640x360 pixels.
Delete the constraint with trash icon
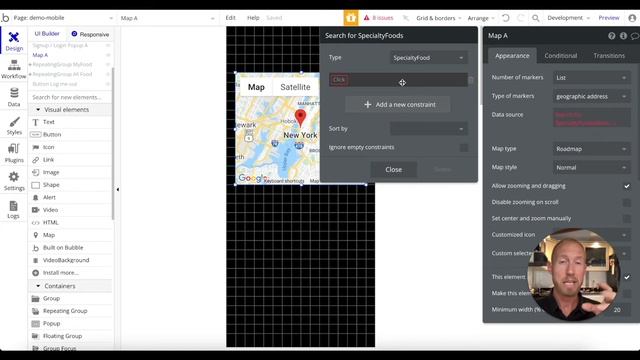coord(471,80)
